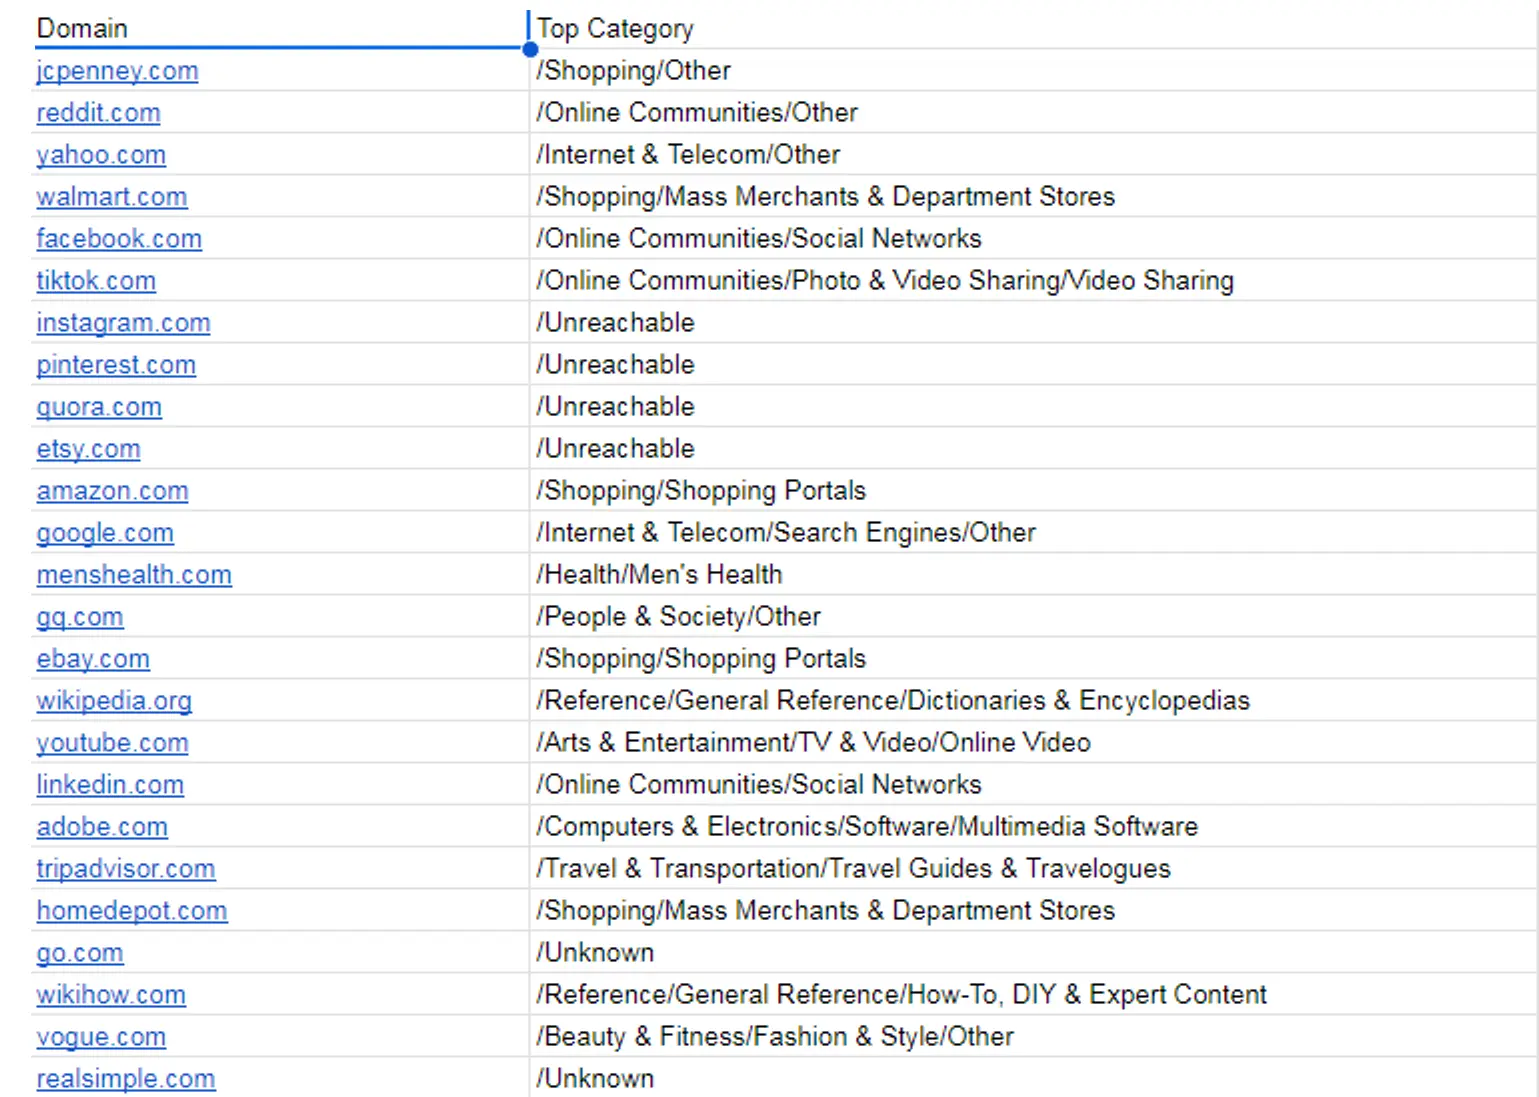Follow the wikihow.com hyperlink
The height and width of the screenshot is (1097, 1539).
click(x=111, y=995)
